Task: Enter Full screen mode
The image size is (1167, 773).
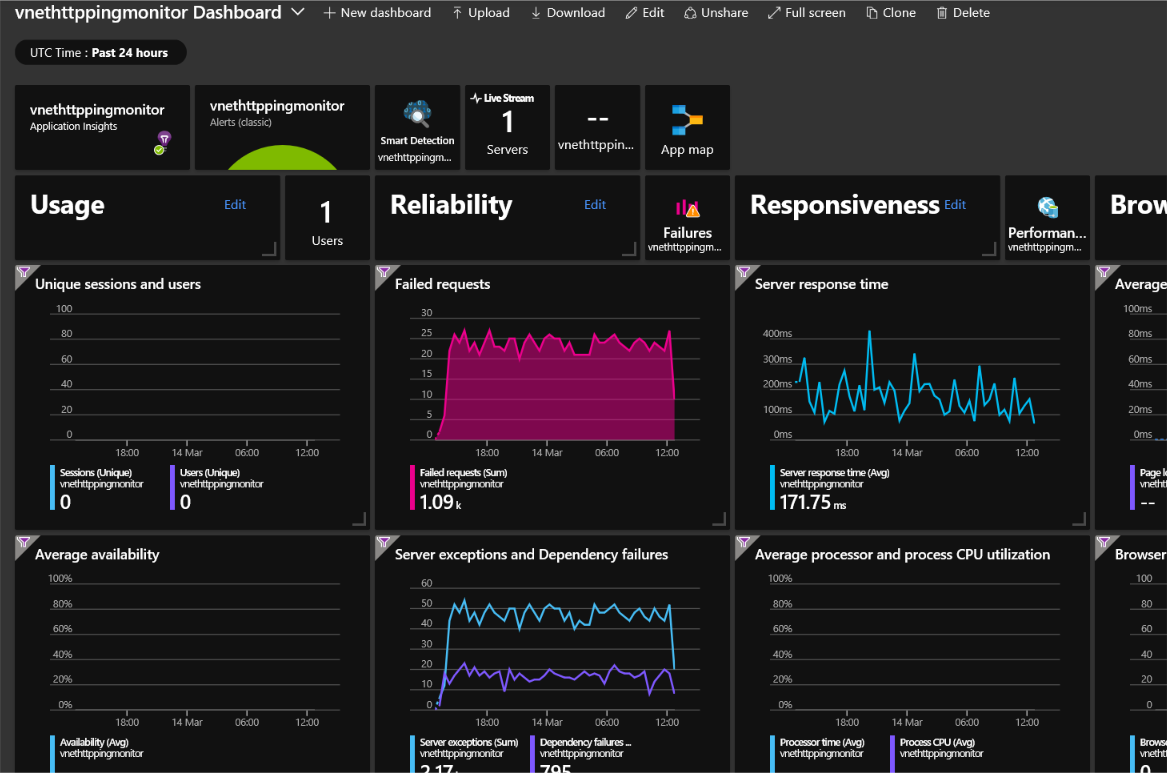Action: (807, 13)
